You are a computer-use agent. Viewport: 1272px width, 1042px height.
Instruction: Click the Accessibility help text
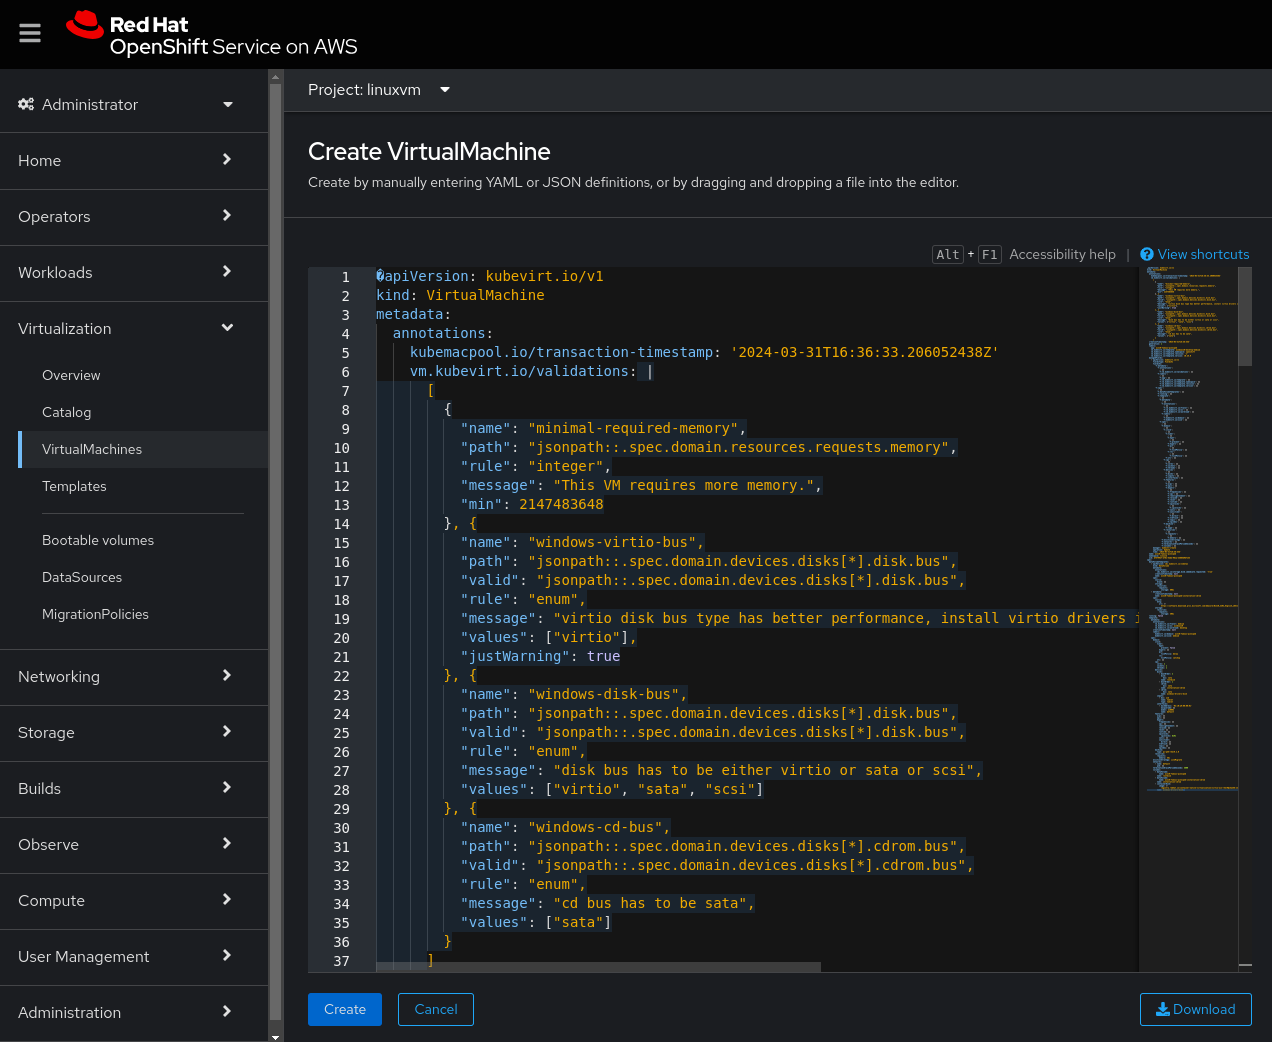(x=1062, y=254)
